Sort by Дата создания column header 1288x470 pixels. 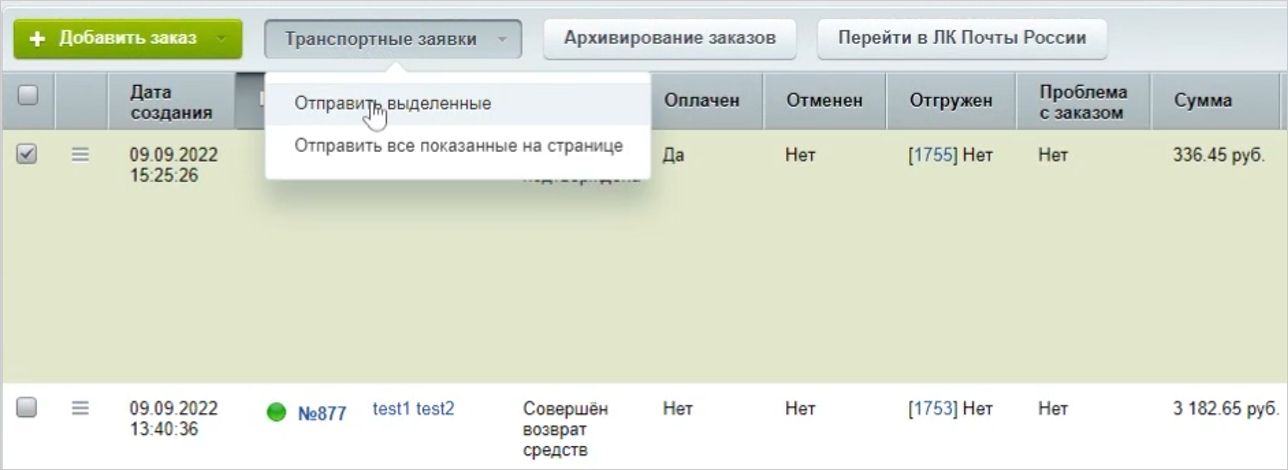[x=170, y=101]
